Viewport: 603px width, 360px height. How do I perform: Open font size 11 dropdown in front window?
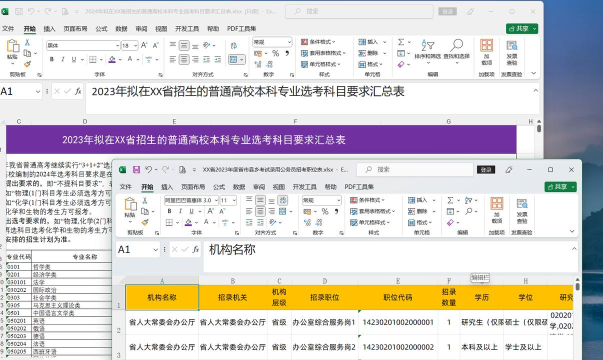point(234,200)
